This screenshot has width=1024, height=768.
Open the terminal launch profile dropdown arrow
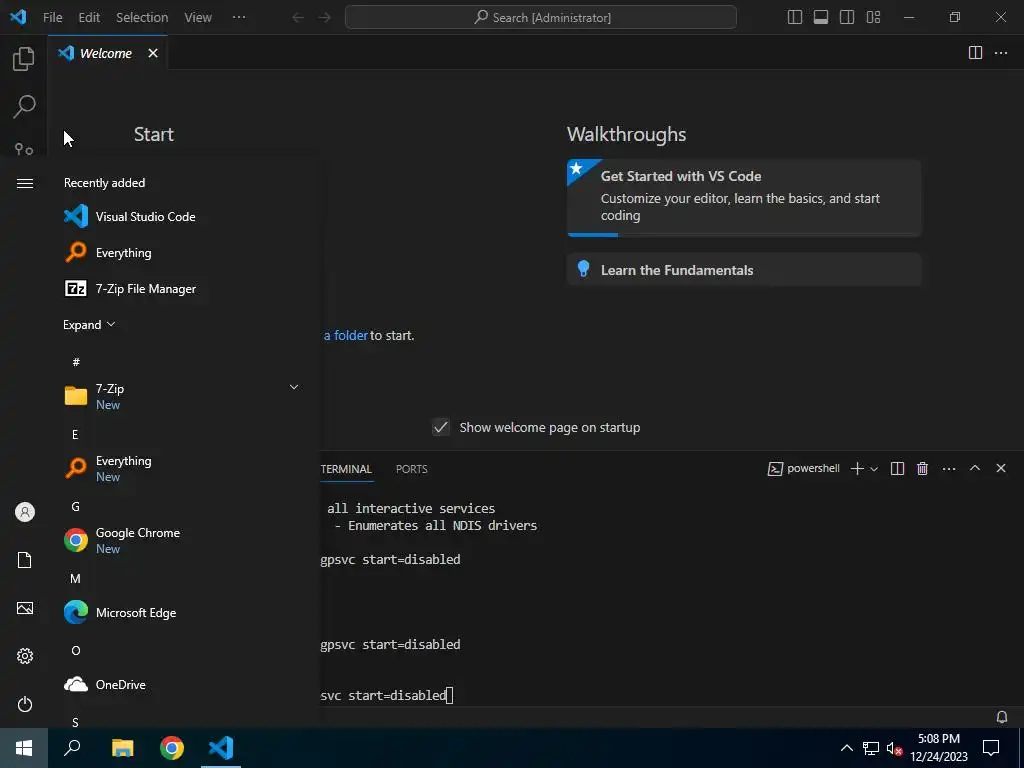point(874,469)
